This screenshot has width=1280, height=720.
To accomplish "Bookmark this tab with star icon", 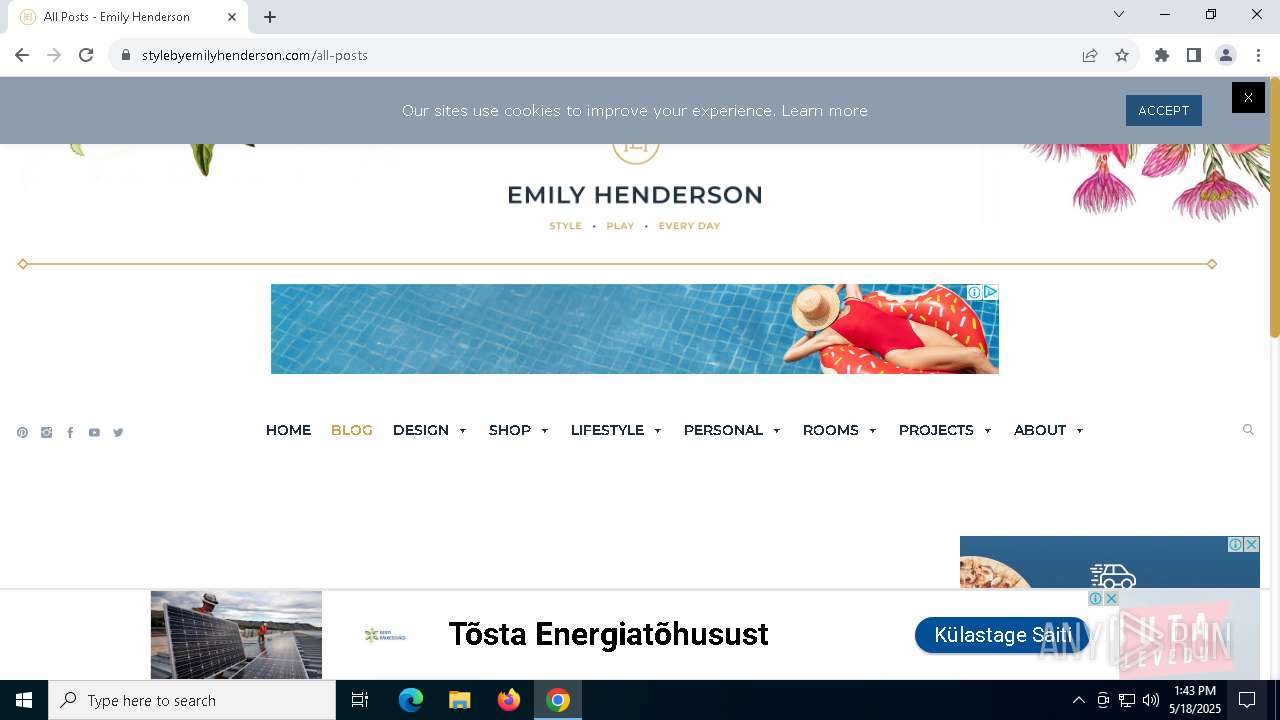I will [1122, 55].
